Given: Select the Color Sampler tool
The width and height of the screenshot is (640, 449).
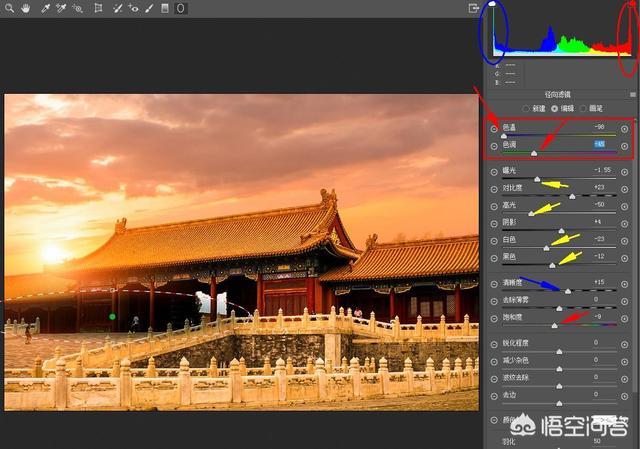Looking at the screenshot, I should click(x=61, y=8).
